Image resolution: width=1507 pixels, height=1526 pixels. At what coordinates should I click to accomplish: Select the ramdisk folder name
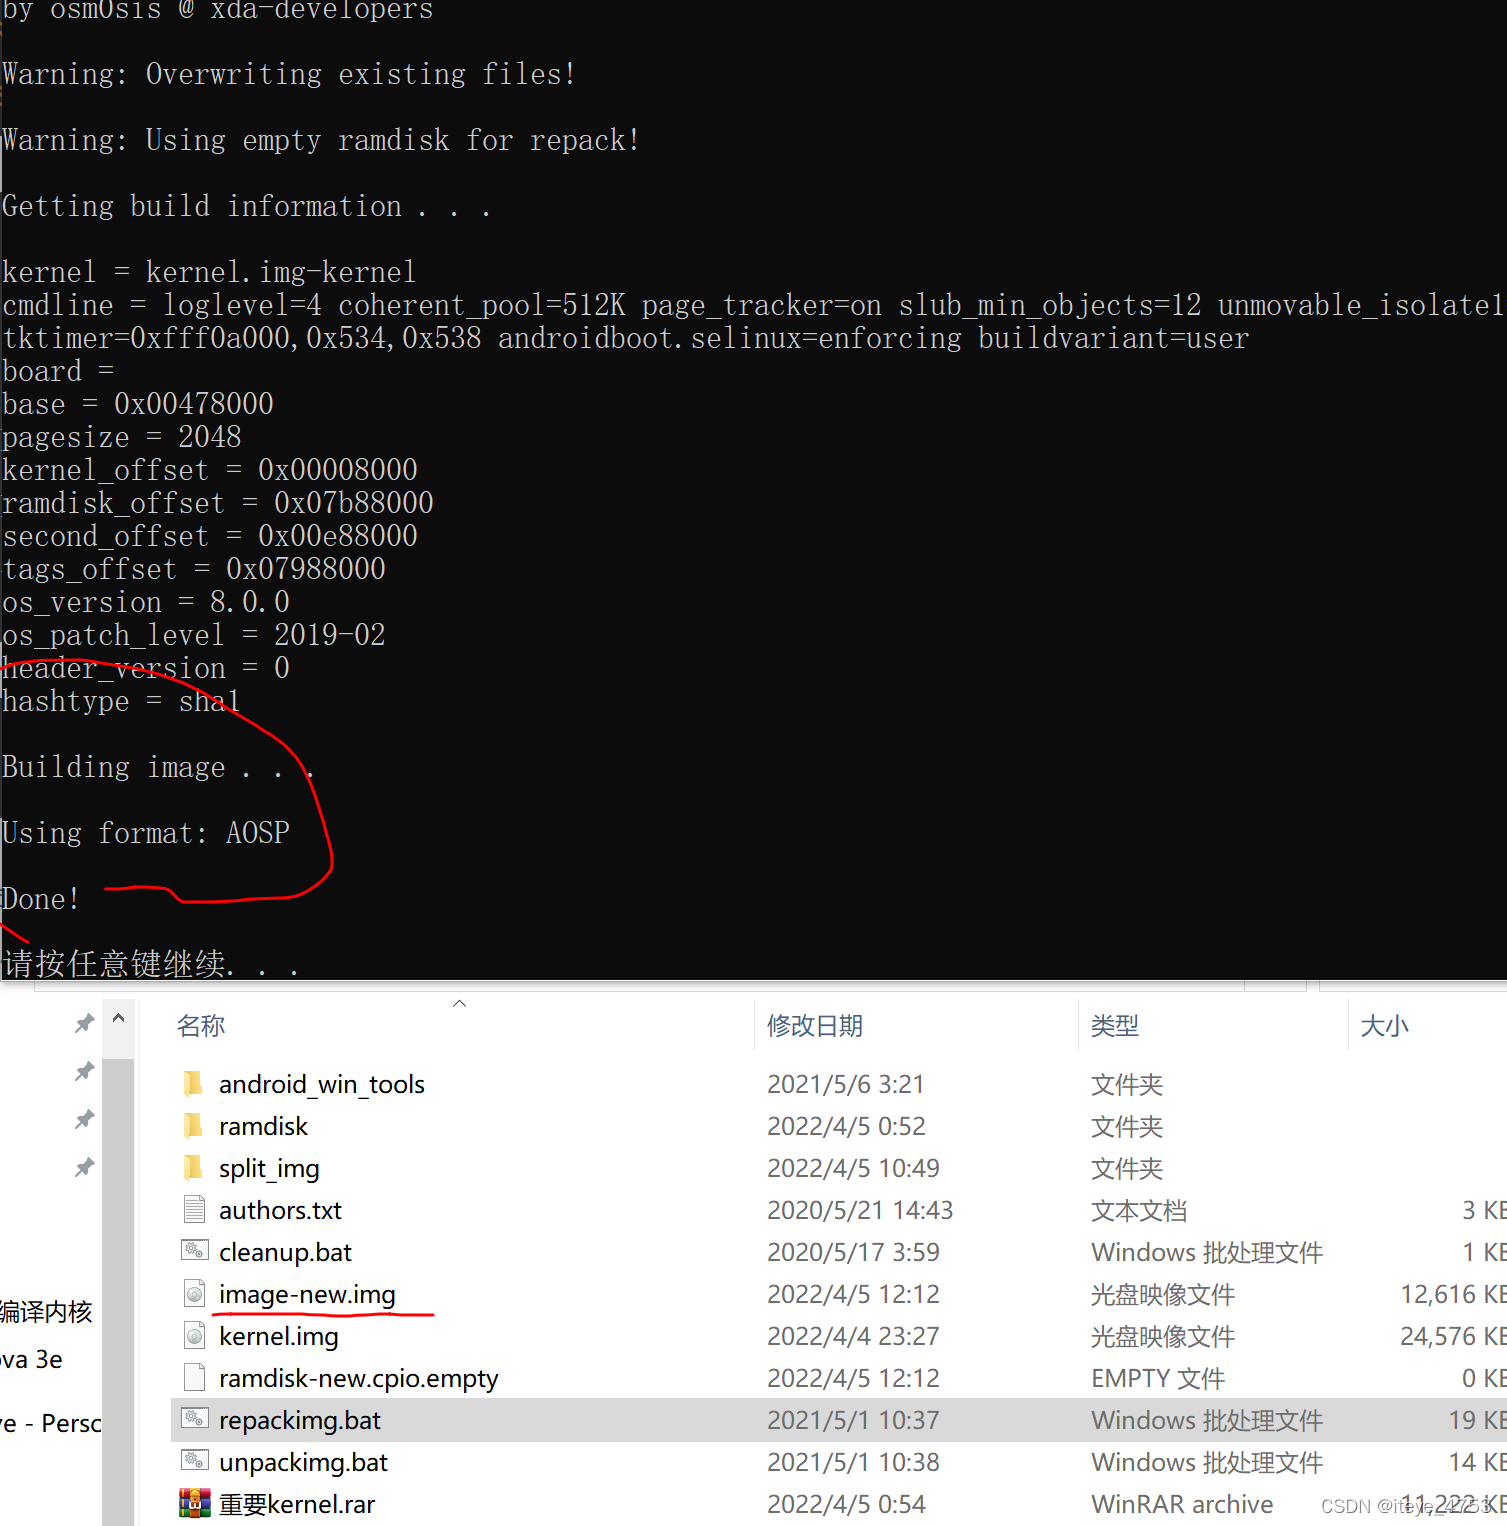(x=263, y=1126)
